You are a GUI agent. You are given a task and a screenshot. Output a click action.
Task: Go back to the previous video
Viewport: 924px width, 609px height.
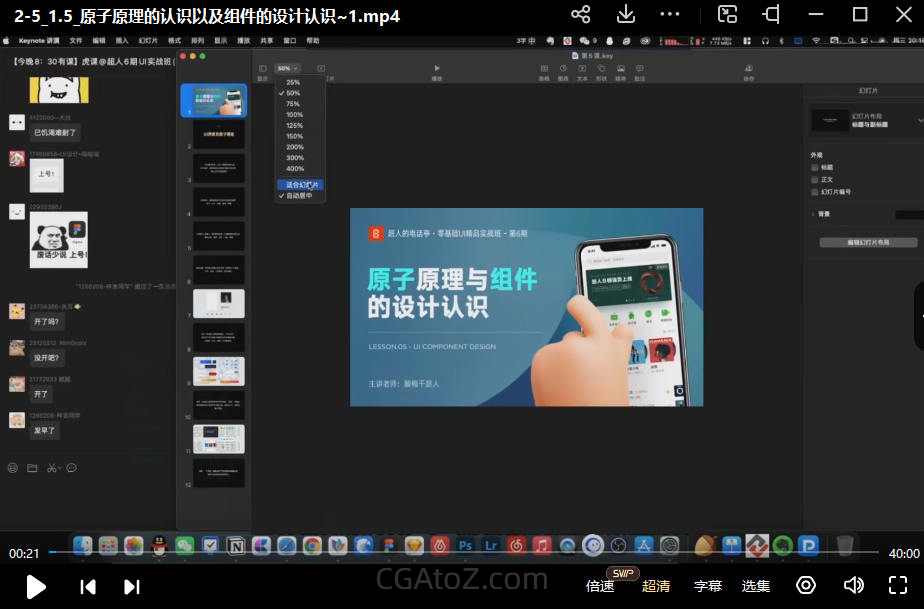[88, 587]
